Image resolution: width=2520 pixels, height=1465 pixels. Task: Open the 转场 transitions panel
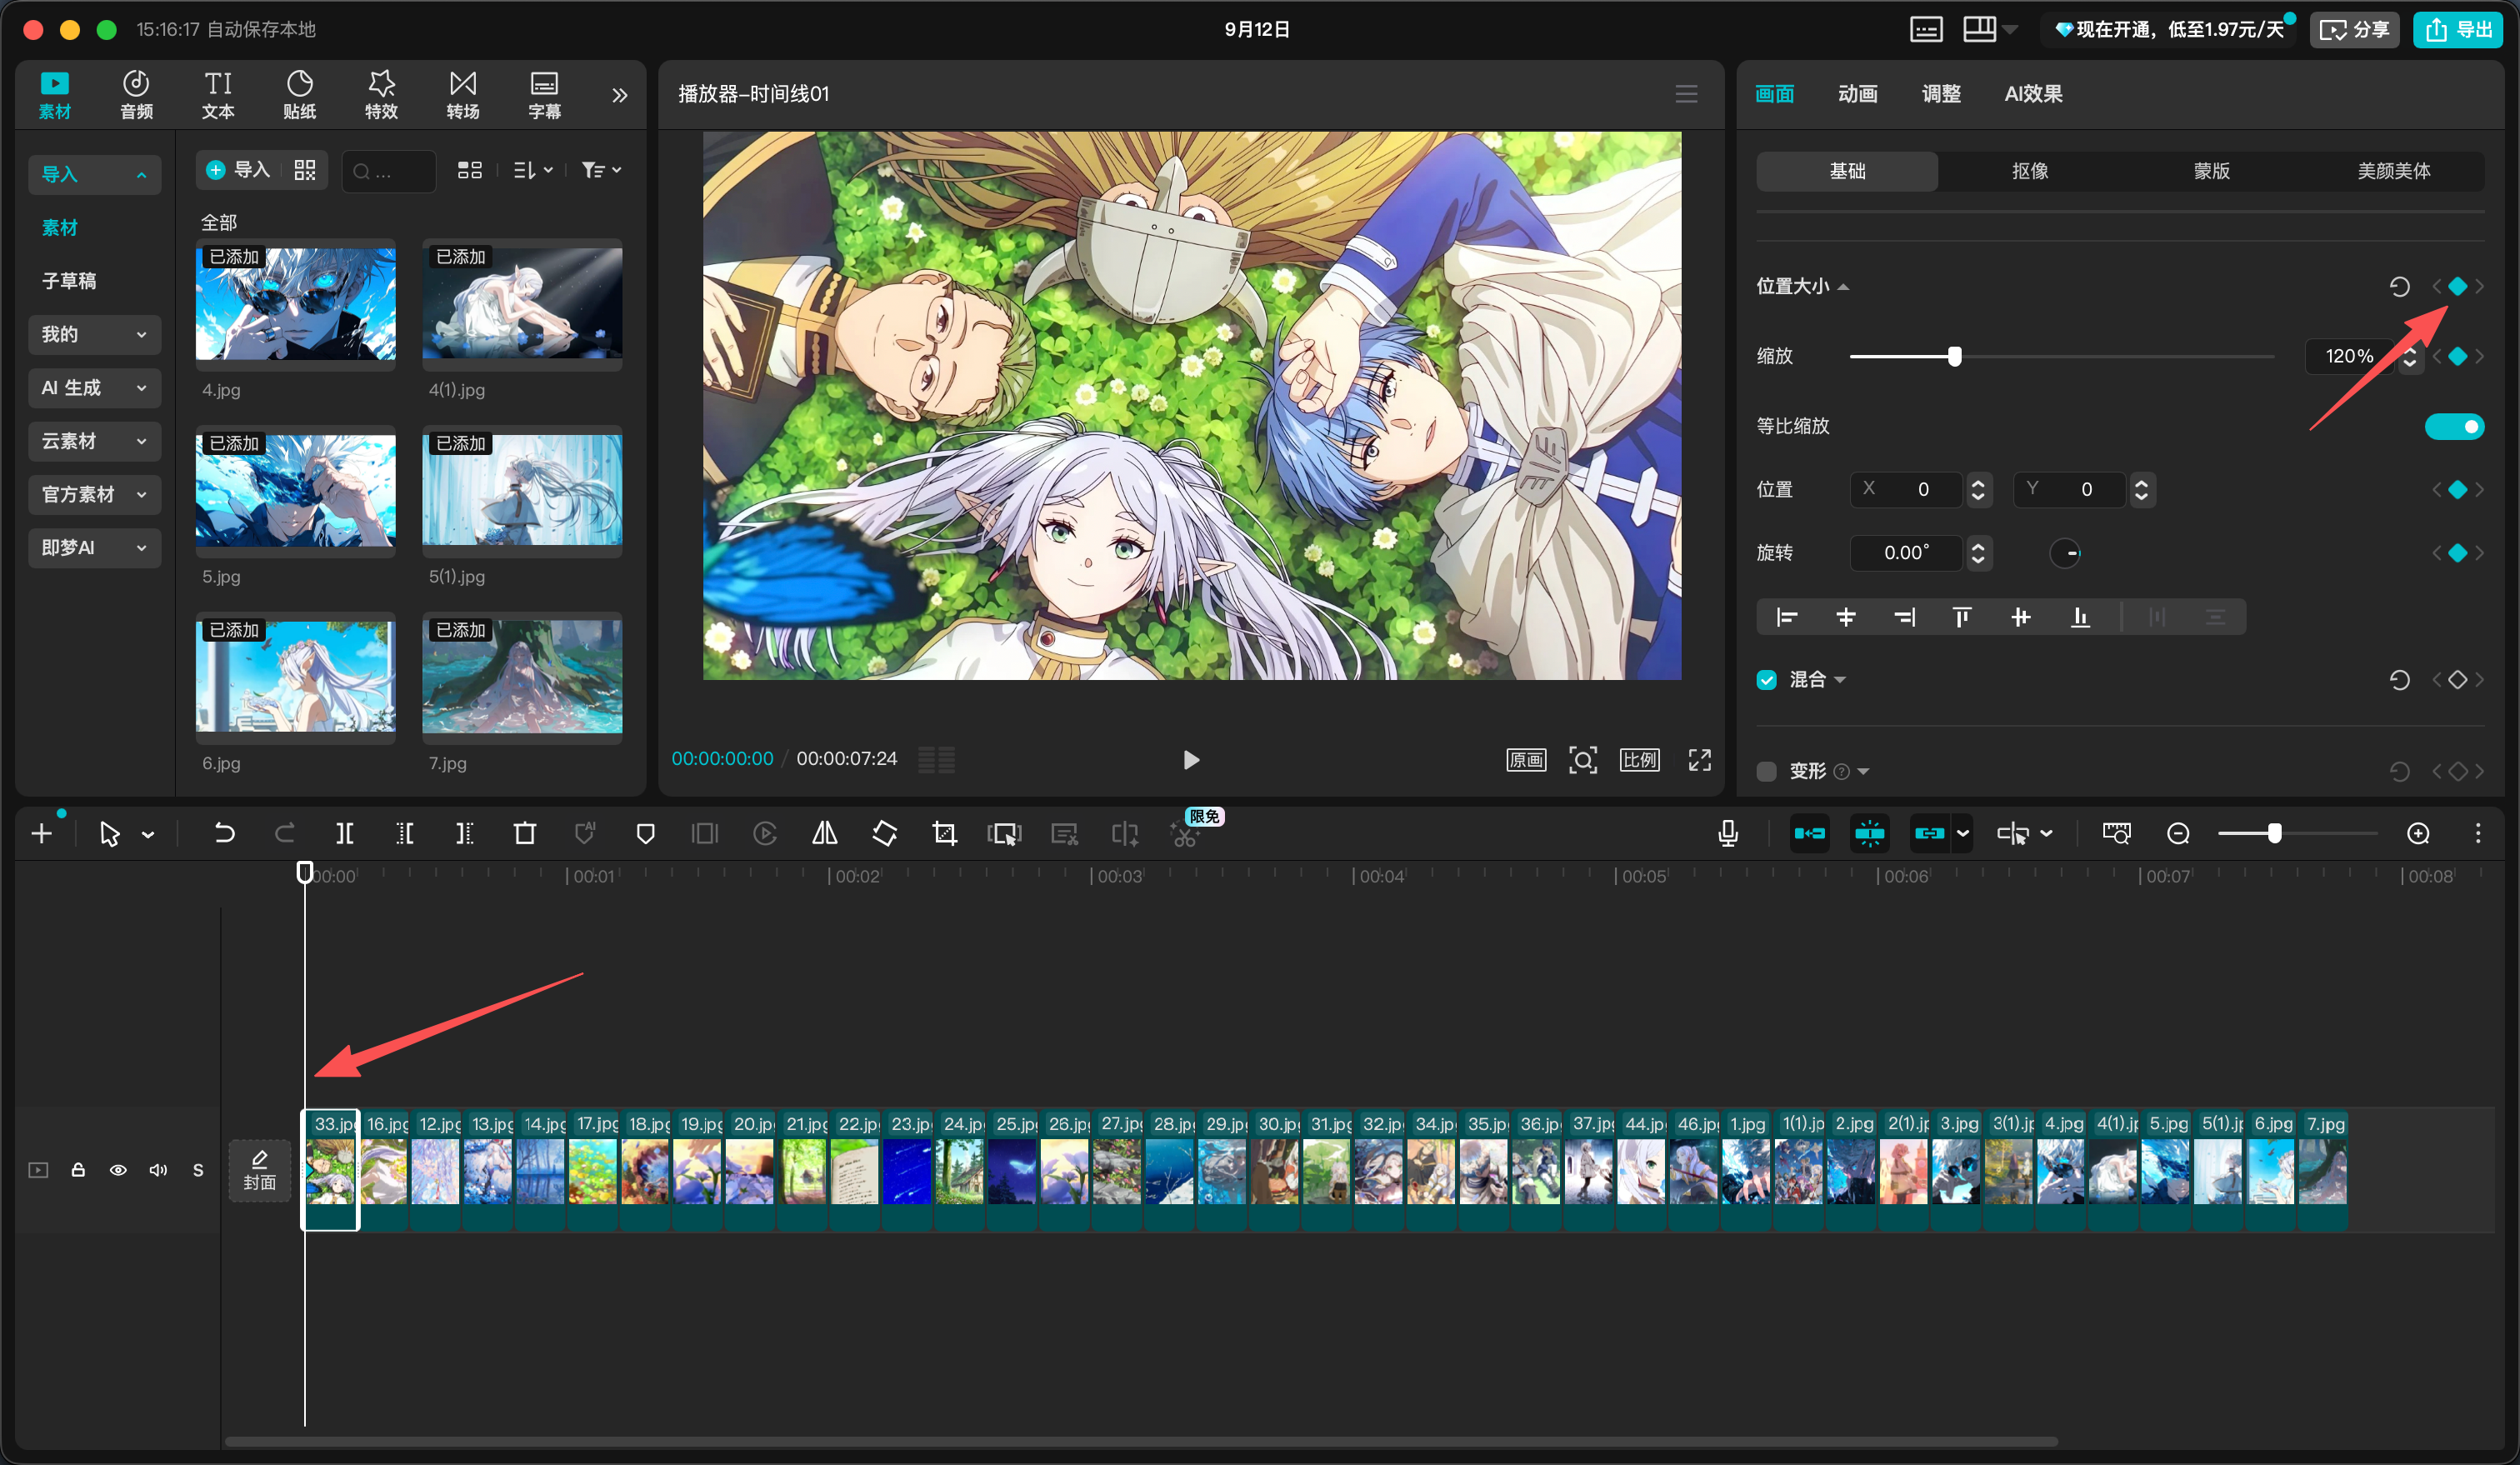[x=463, y=95]
